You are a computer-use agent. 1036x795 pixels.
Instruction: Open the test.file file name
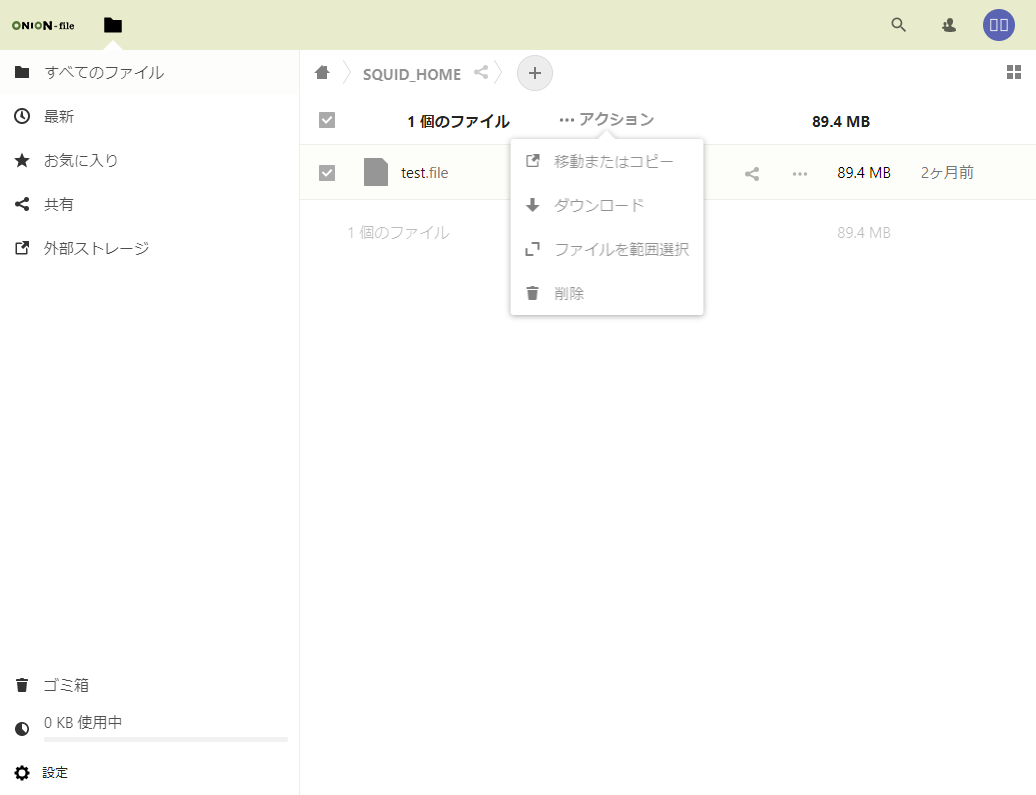click(x=424, y=173)
